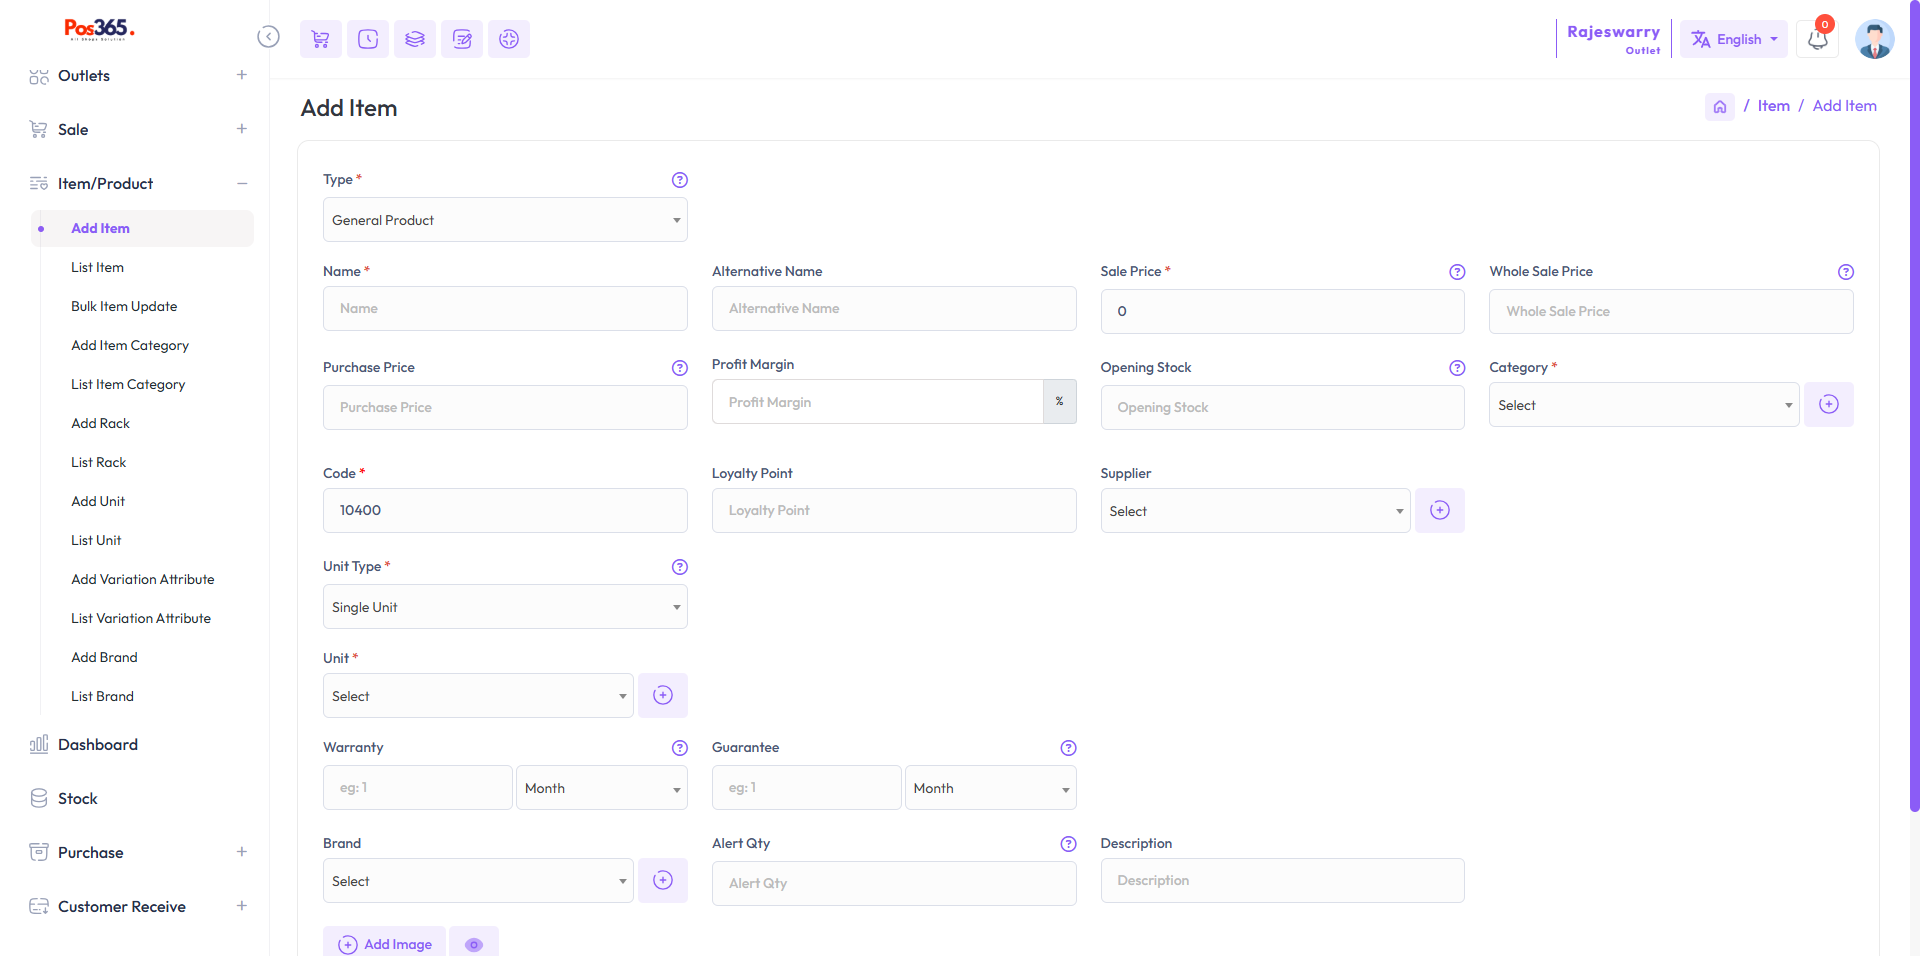Expand the Outlets sidebar section
Viewport: 1920px width, 956px height.
click(x=241, y=75)
